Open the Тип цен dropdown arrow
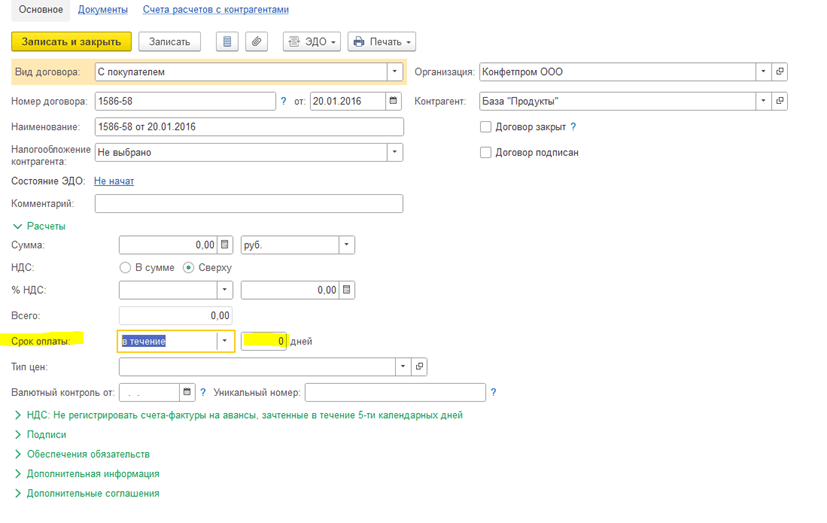 click(x=403, y=366)
